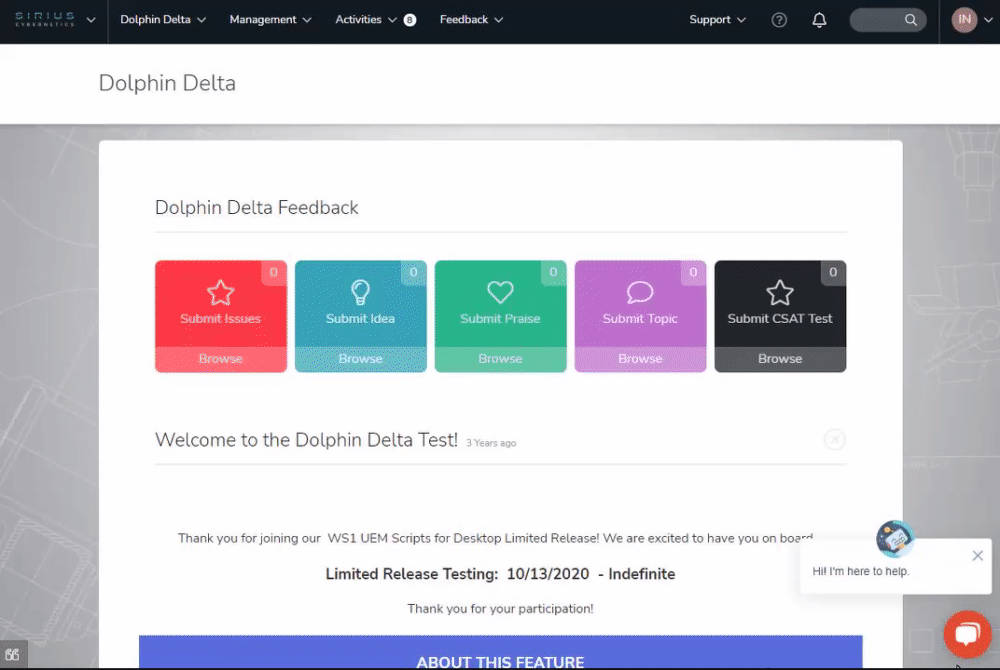Screen dimensions: 1000x670
Task: Click the Submit Idea lightbulb icon
Action: click(360, 293)
